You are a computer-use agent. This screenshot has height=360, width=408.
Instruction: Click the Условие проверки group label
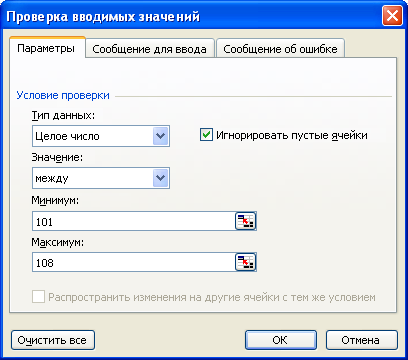[x=63, y=95]
